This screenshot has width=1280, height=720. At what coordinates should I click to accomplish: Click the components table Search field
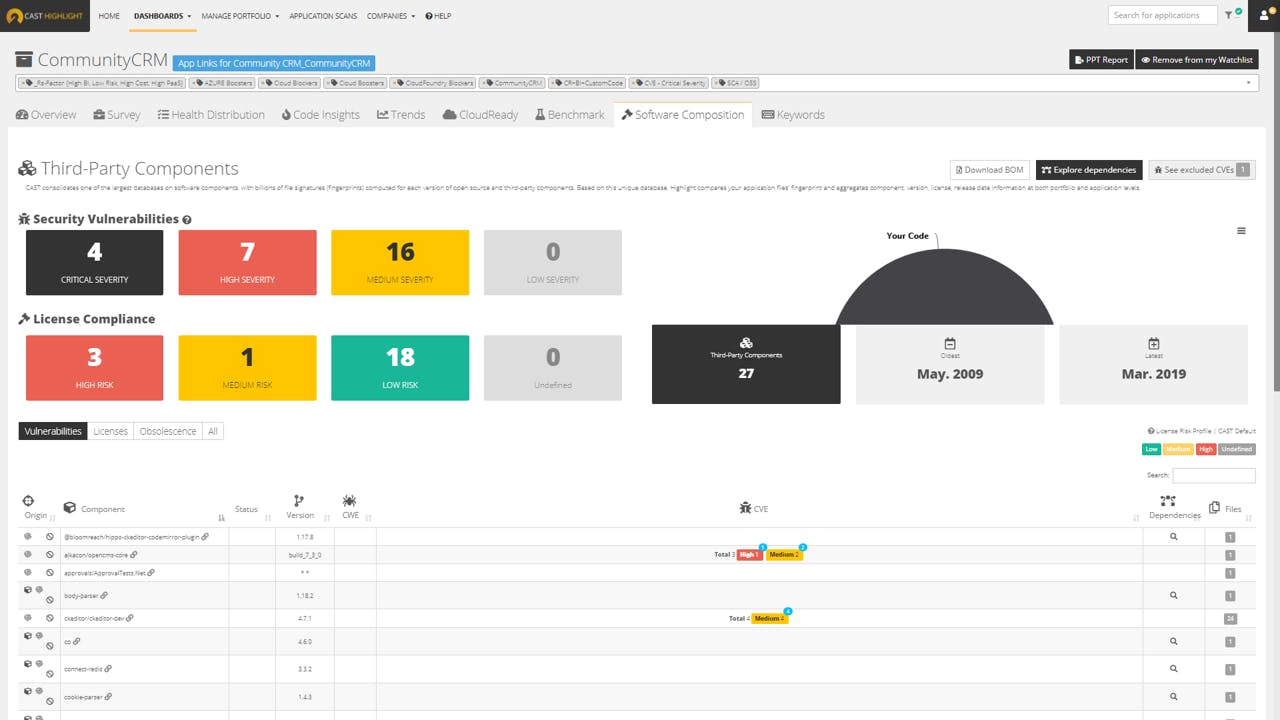(1214, 476)
